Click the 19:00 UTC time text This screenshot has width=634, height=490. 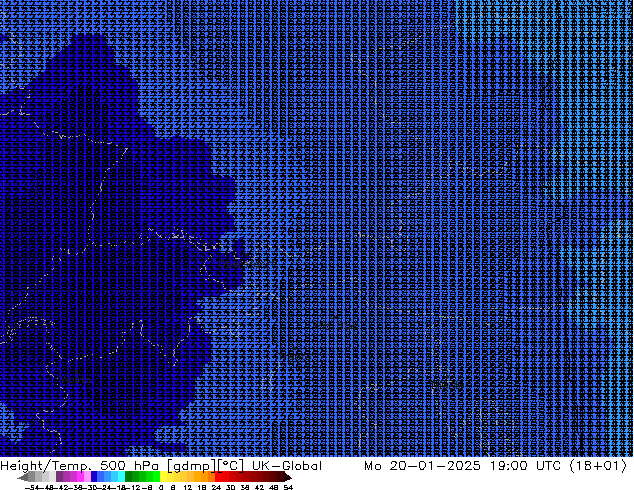pos(525,466)
